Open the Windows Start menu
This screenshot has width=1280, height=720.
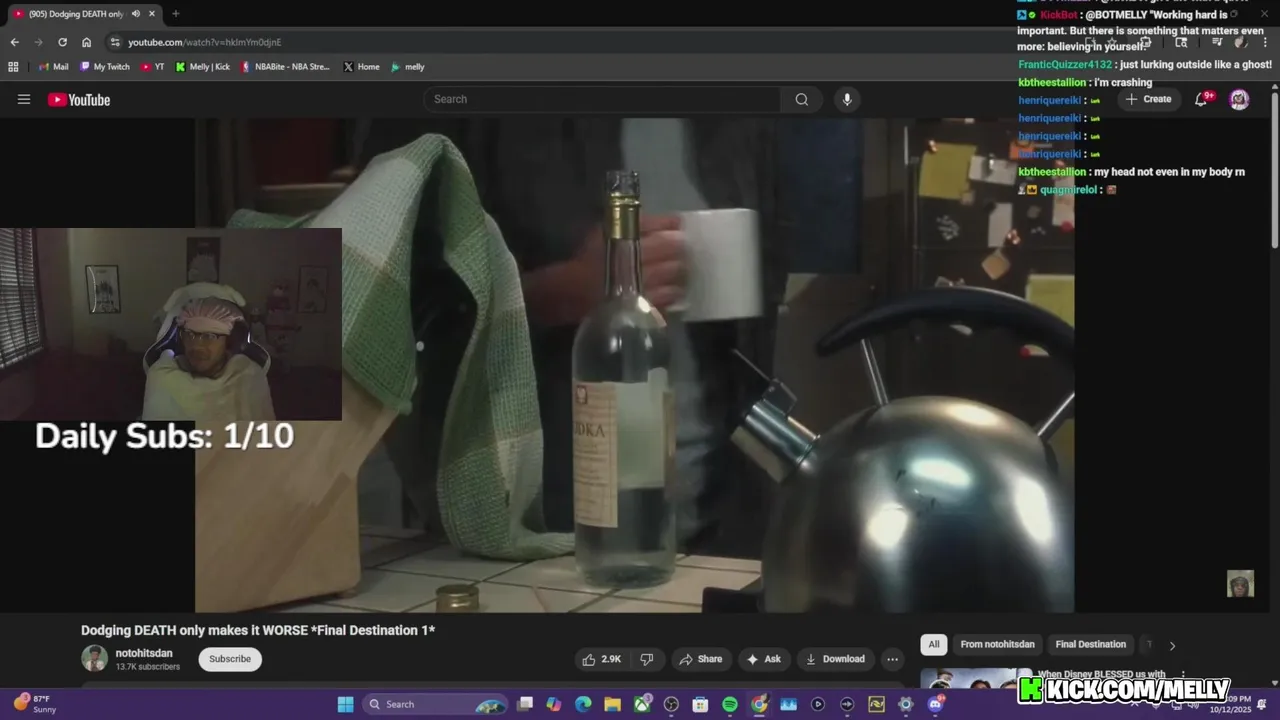point(345,704)
